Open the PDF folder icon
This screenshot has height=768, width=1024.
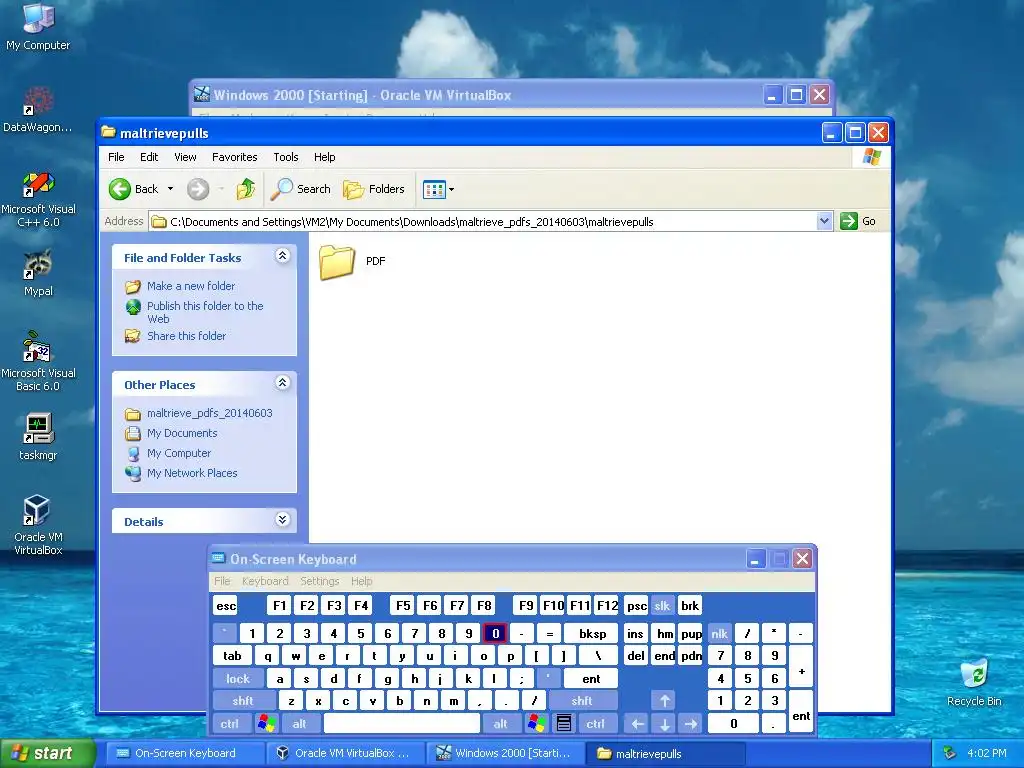point(337,262)
